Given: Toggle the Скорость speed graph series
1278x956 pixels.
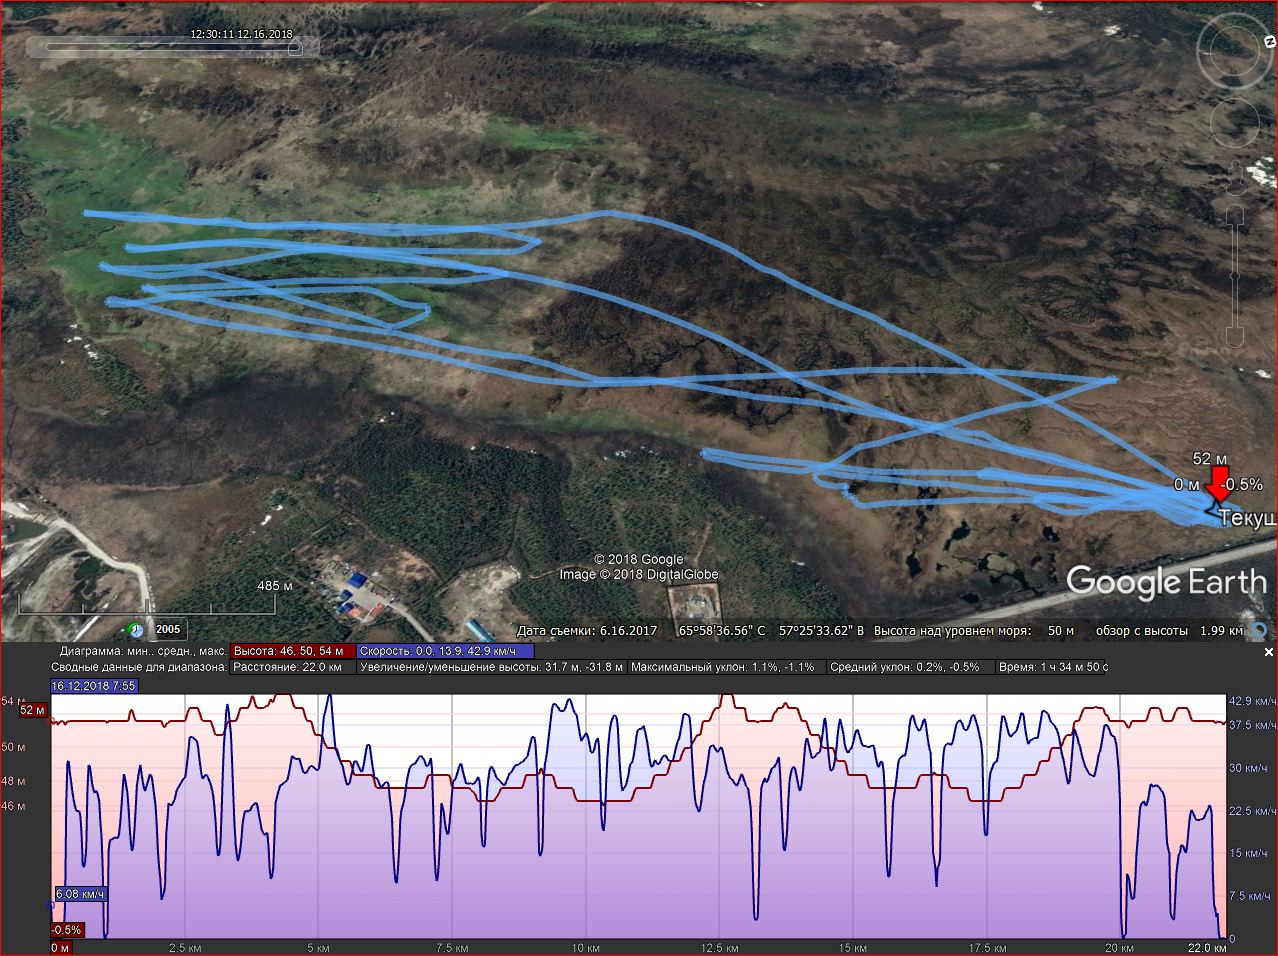Looking at the screenshot, I should pos(445,650).
